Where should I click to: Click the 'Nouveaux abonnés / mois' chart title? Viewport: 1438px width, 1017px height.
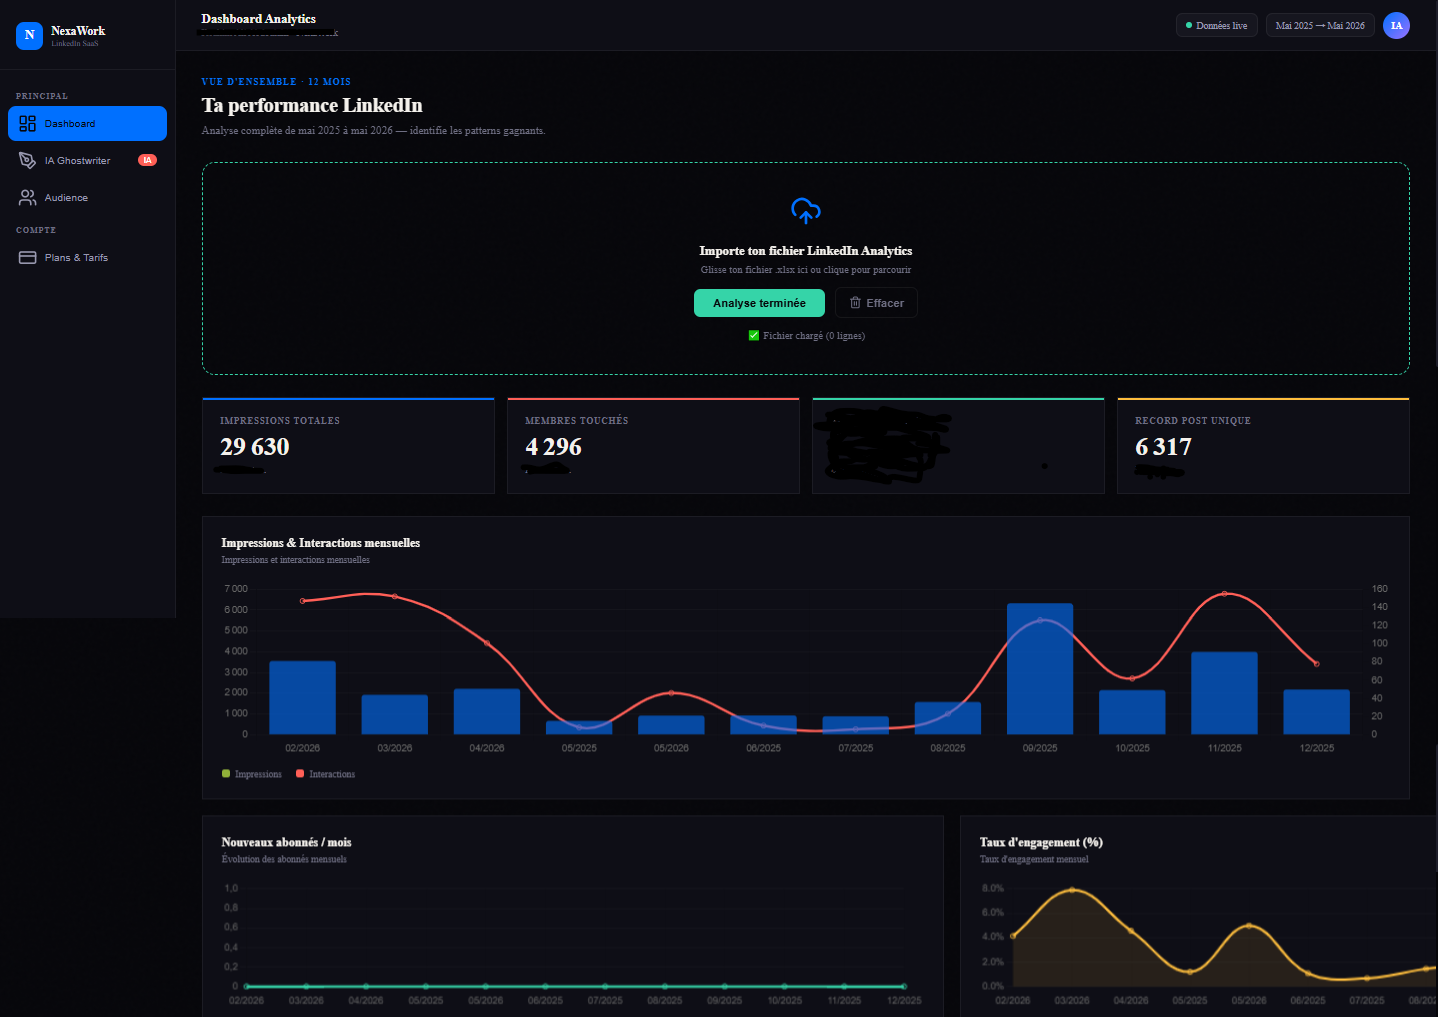286,842
